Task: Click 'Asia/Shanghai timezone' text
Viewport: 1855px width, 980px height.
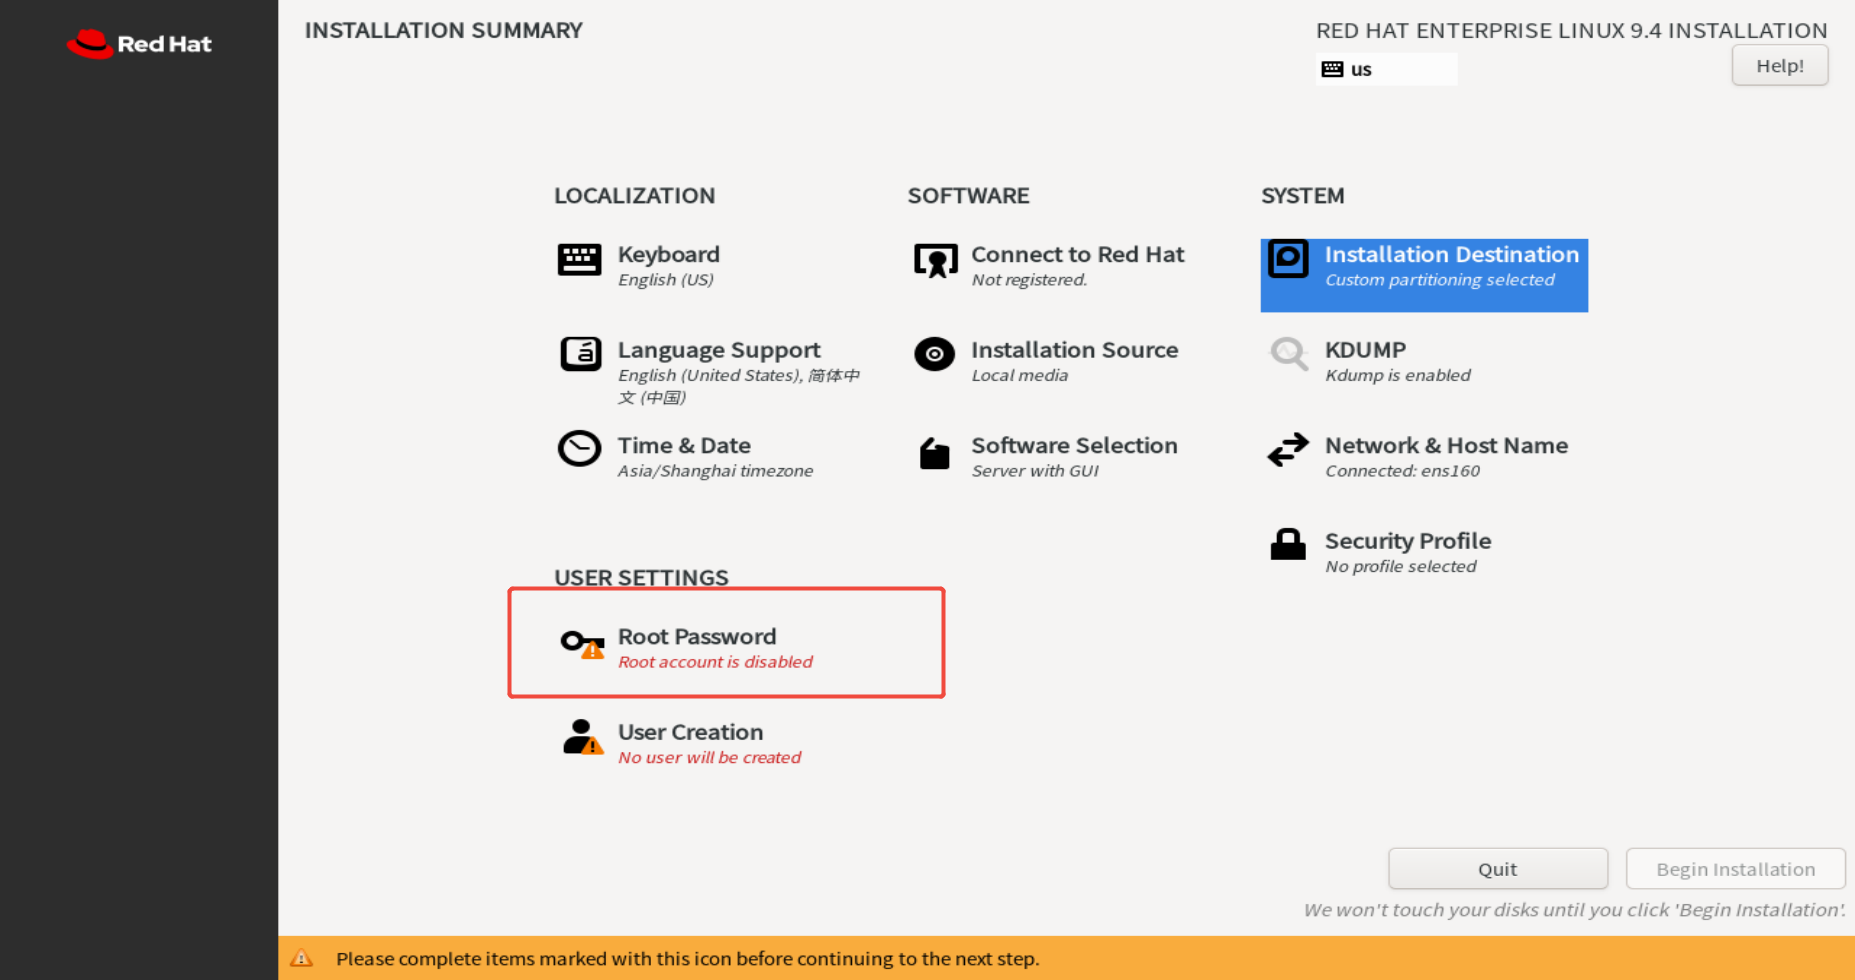Action: coord(715,471)
